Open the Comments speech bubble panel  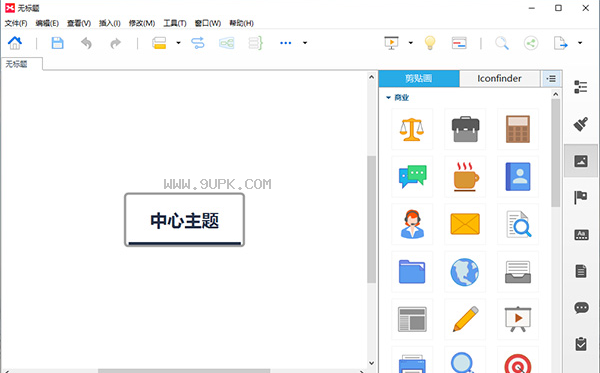tap(581, 308)
